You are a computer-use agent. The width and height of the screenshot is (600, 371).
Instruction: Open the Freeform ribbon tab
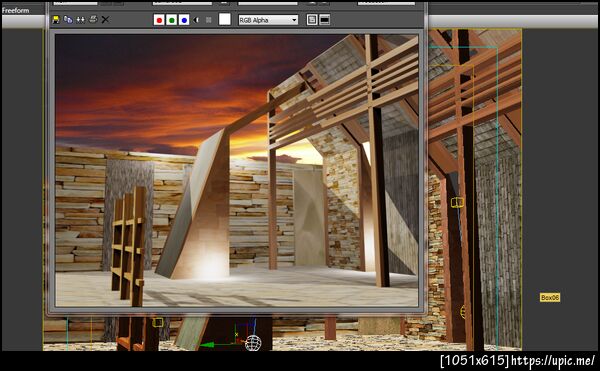tap(15, 10)
